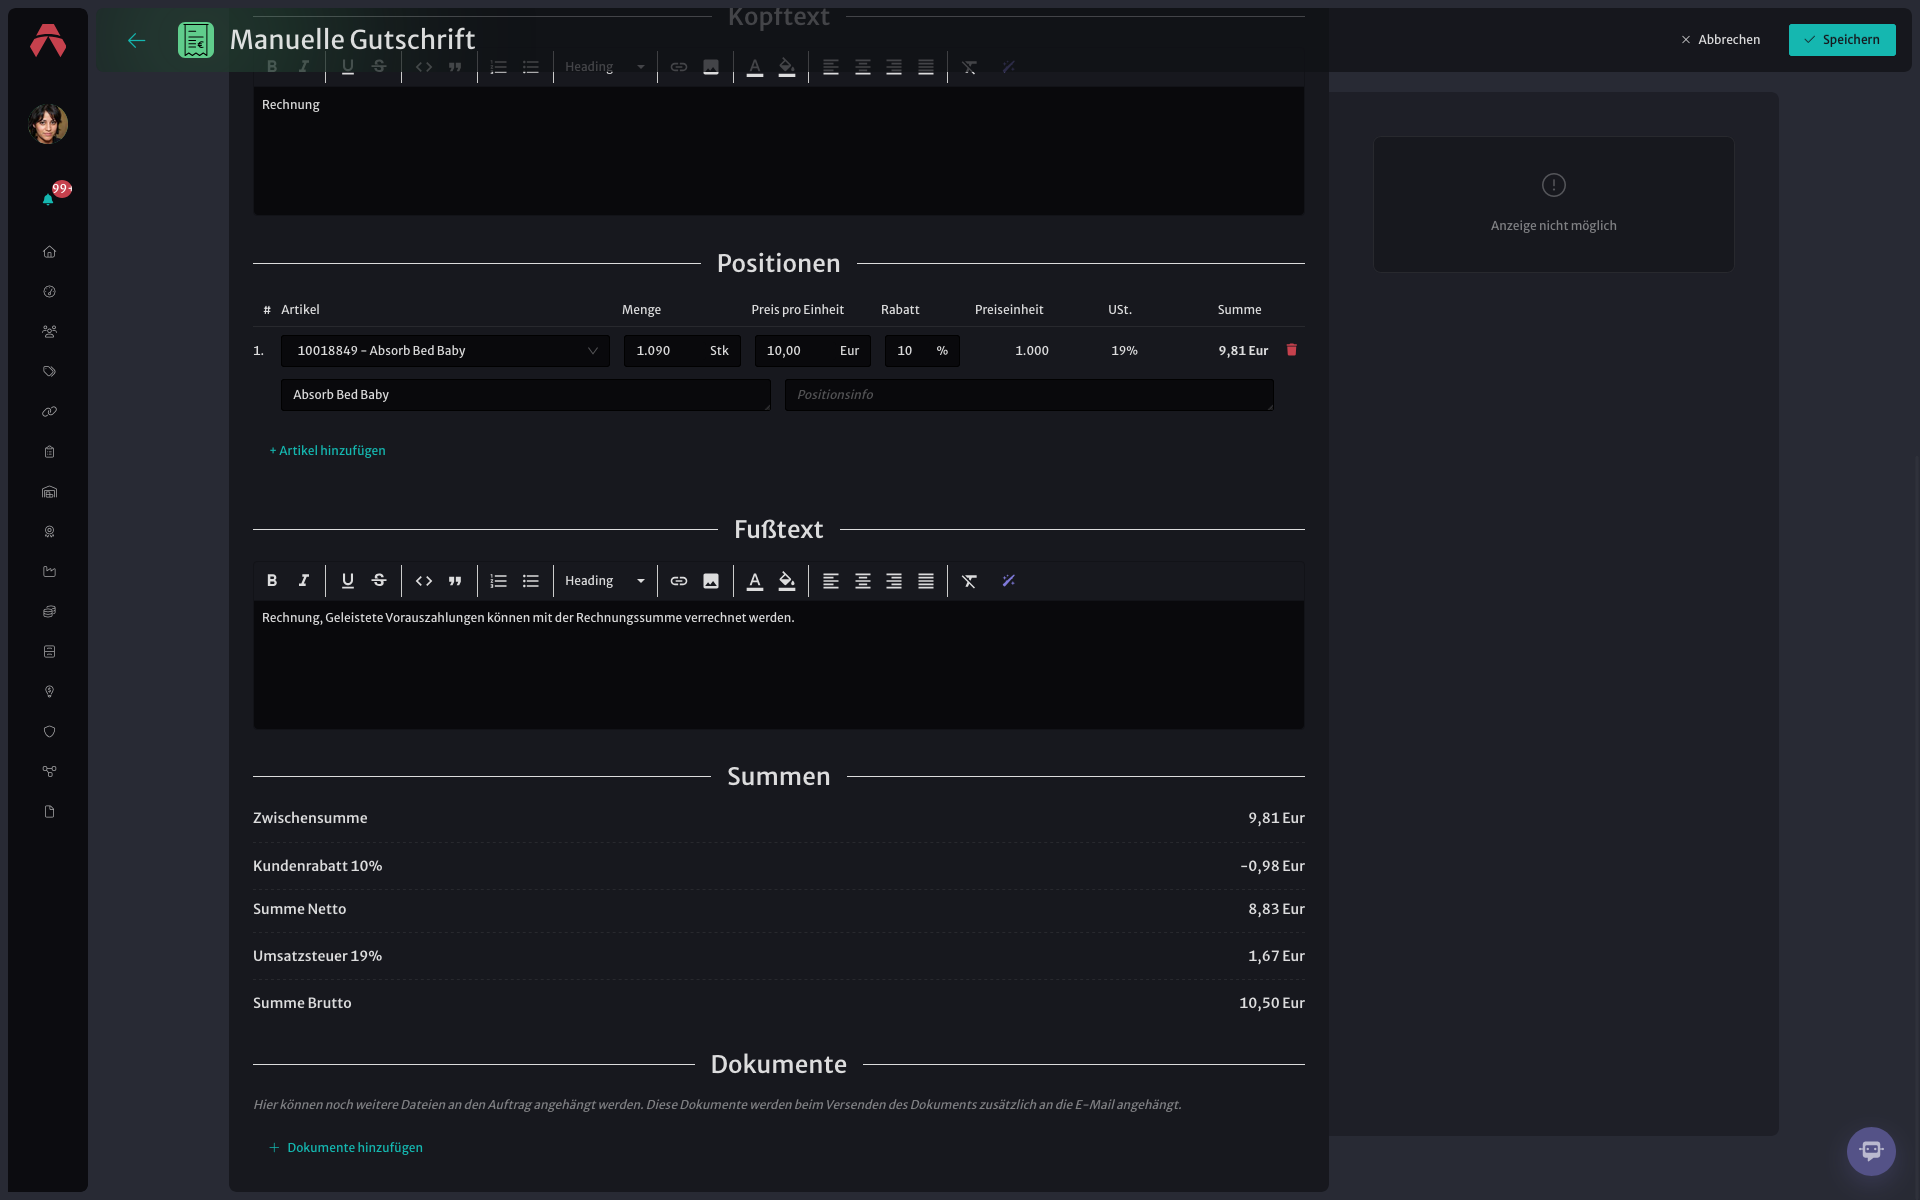Viewport: 1920px width, 1200px height.
Task: Click the Anzeige nicht möglich preview notice
Action: point(1553,204)
